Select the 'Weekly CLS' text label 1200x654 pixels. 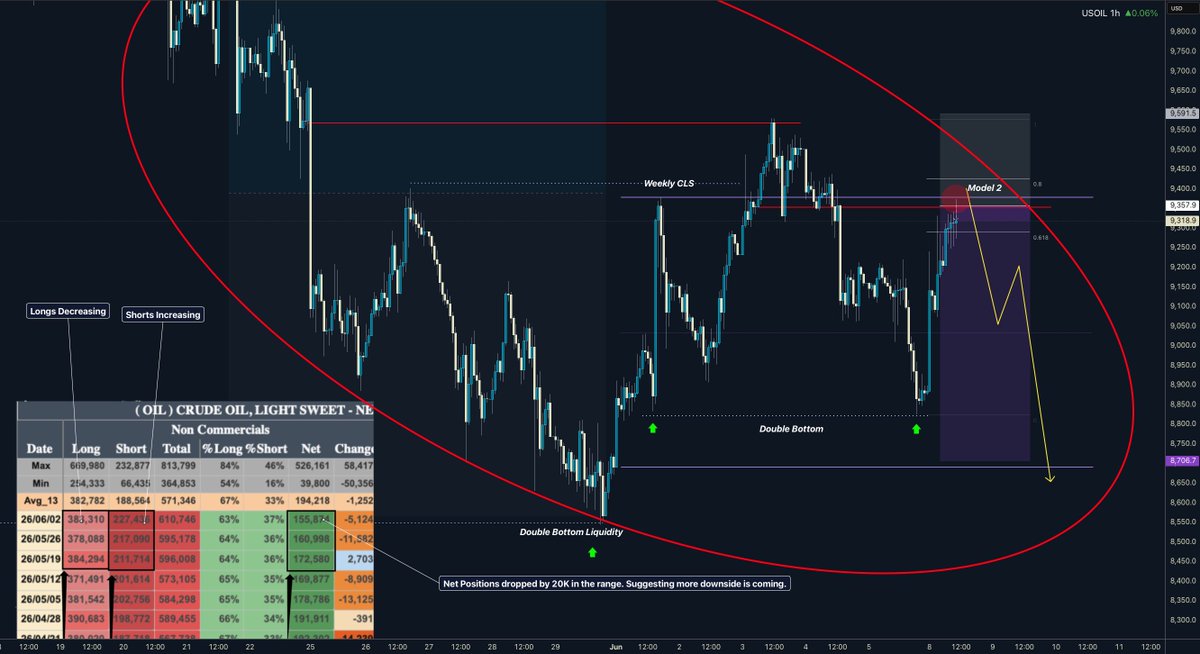[x=669, y=184]
